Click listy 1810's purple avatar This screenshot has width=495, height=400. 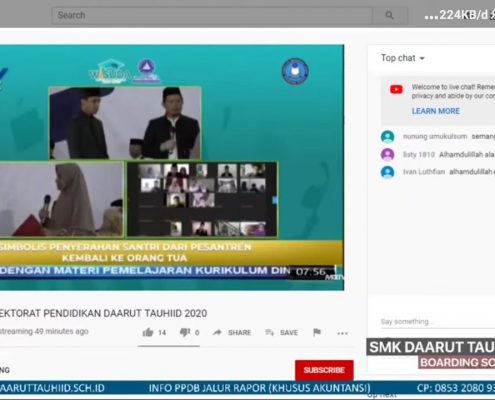tap(387, 154)
